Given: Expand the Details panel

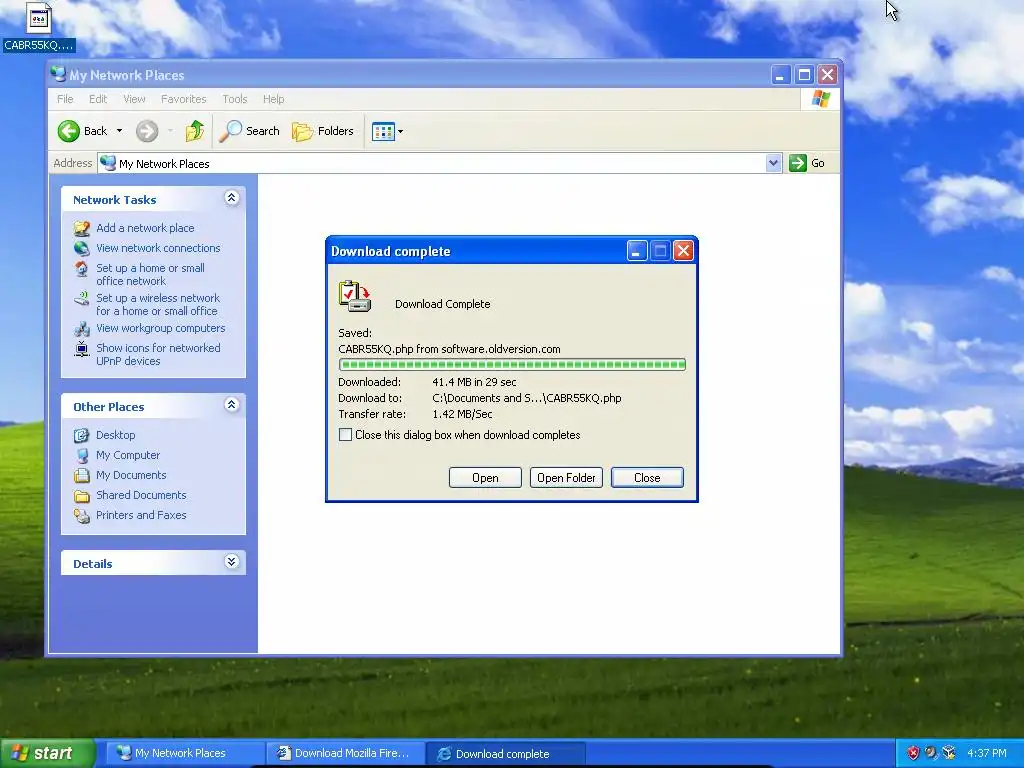Looking at the screenshot, I should [231, 562].
